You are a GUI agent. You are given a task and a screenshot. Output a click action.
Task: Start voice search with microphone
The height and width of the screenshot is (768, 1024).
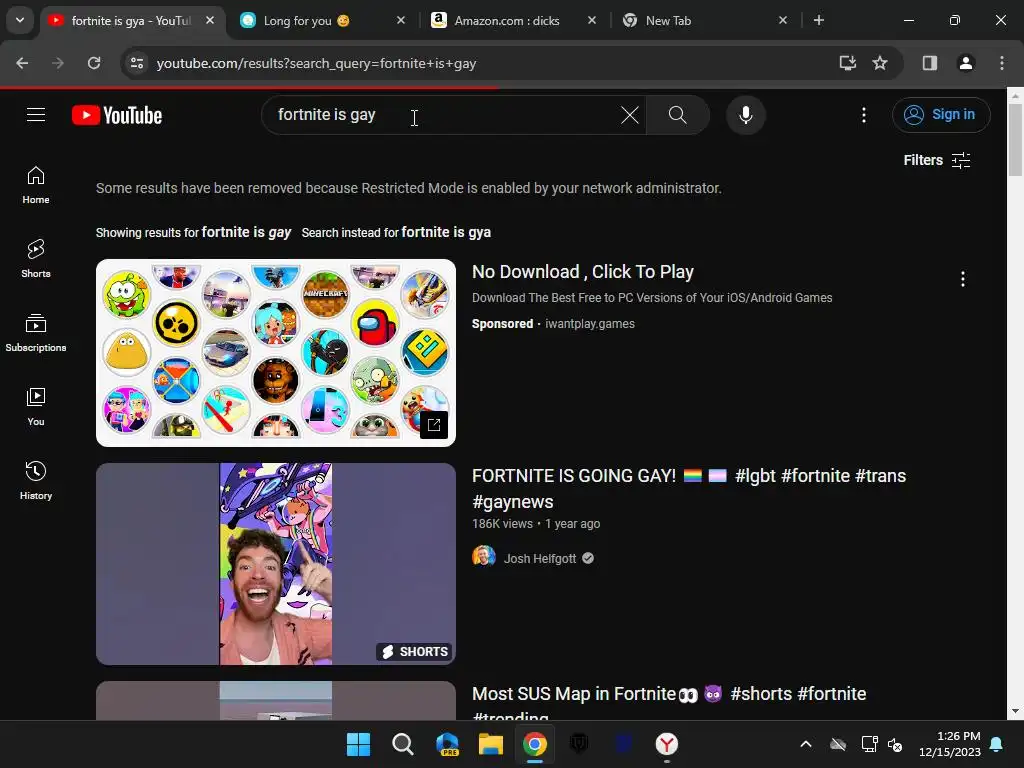[x=745, y=115]
